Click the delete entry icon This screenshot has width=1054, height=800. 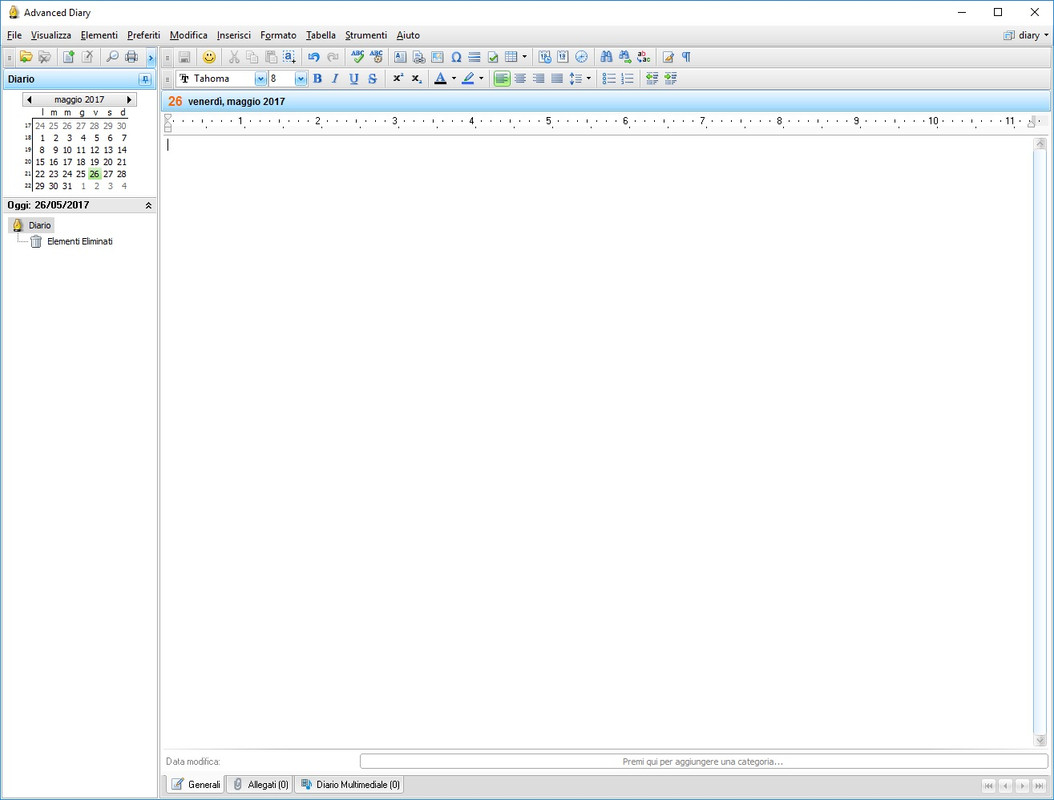pyautogui.click(x=87, y=57)
